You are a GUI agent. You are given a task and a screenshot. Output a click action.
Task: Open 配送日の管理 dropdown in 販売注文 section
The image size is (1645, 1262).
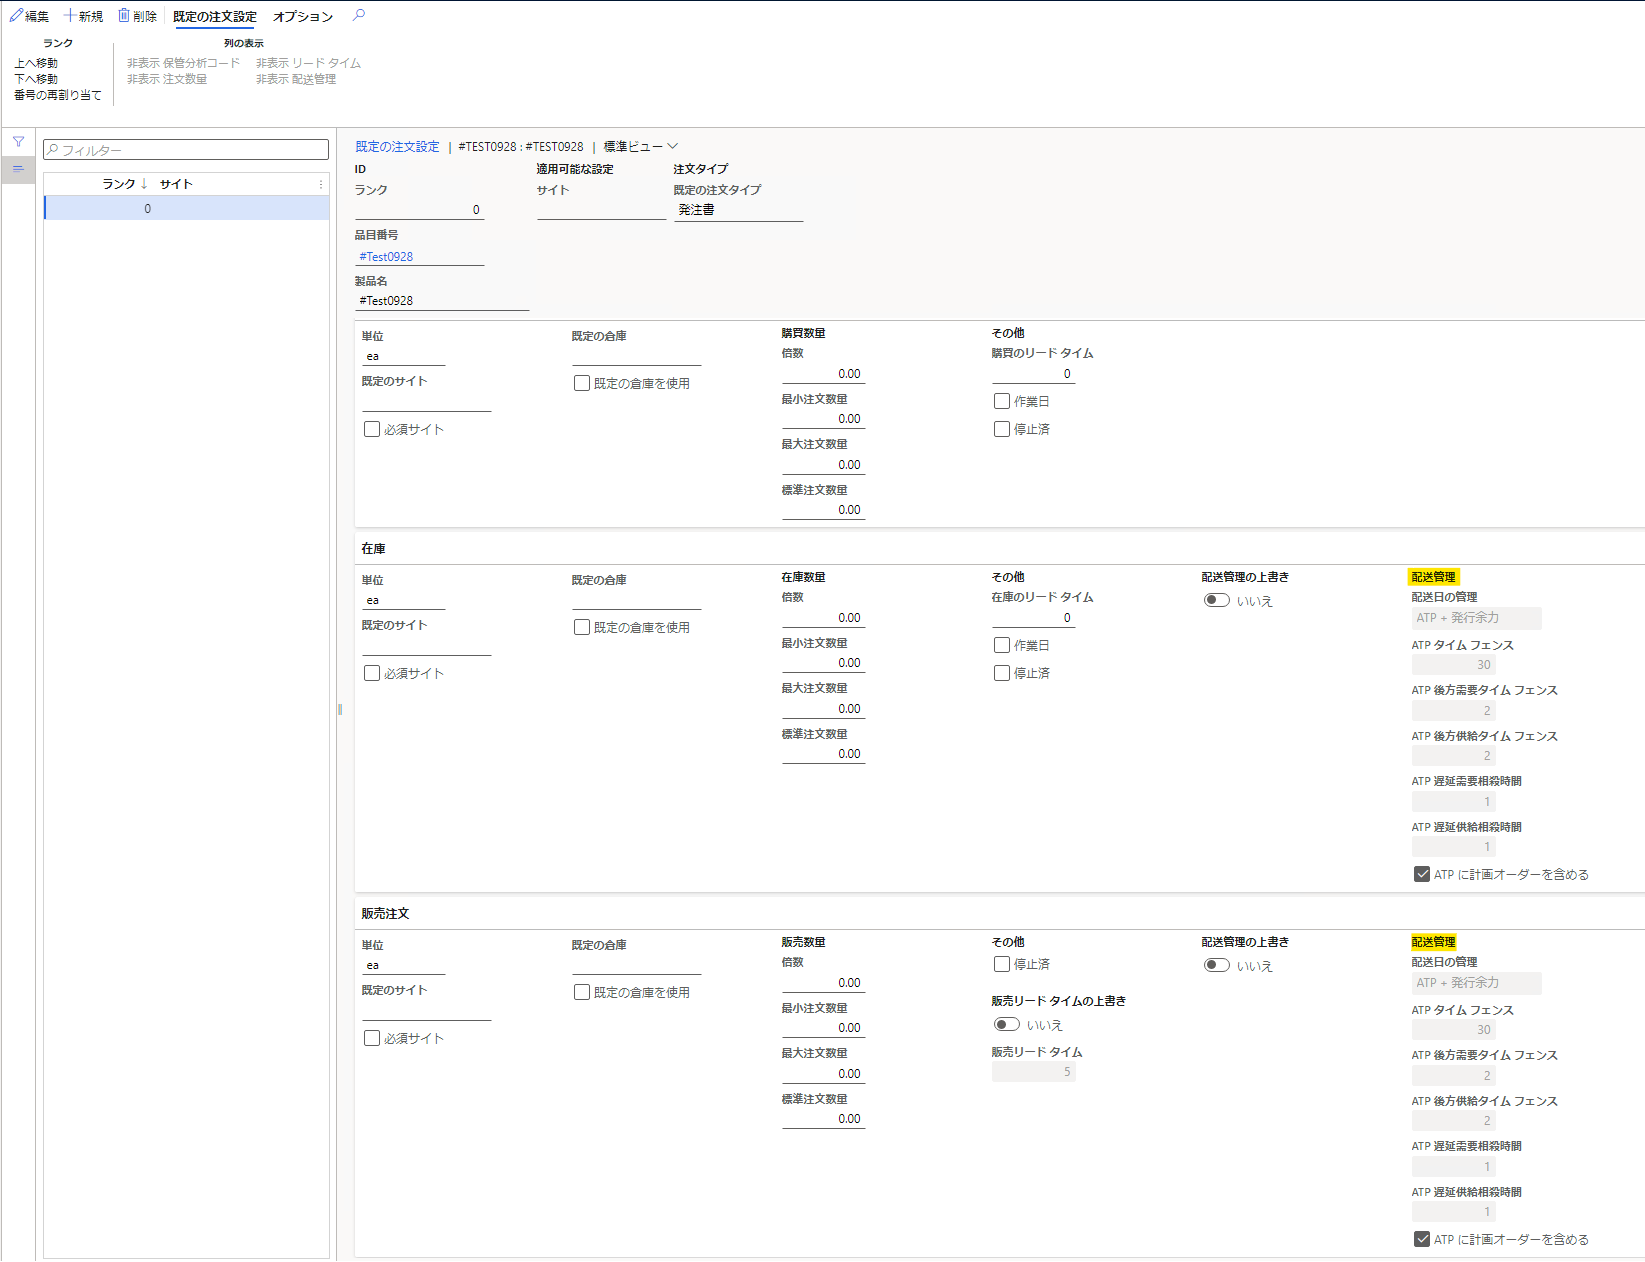click(1476, 983)
